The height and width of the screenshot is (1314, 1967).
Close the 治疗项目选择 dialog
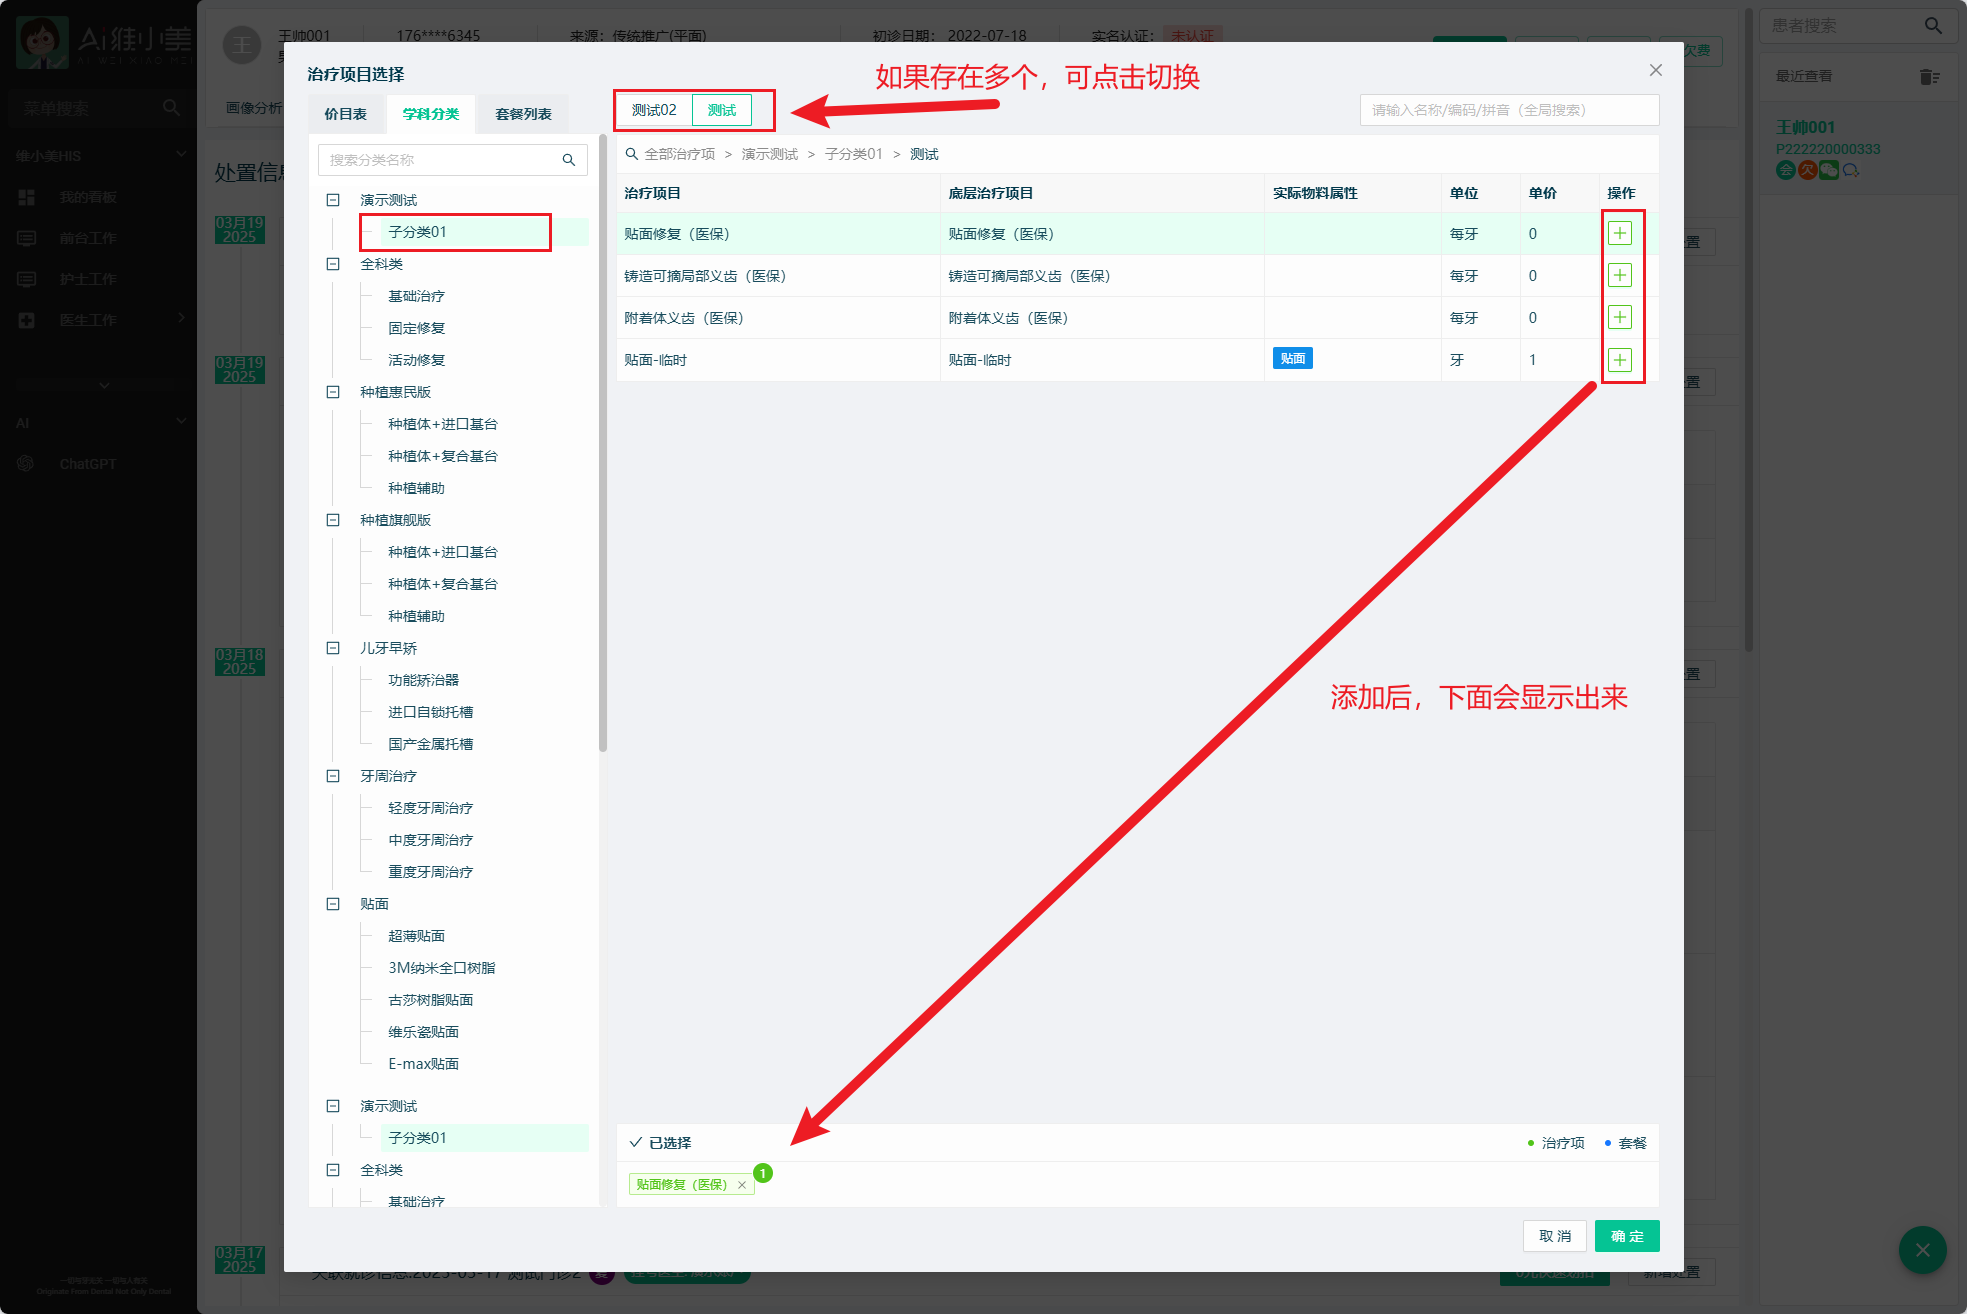(x=1655, y=70)
